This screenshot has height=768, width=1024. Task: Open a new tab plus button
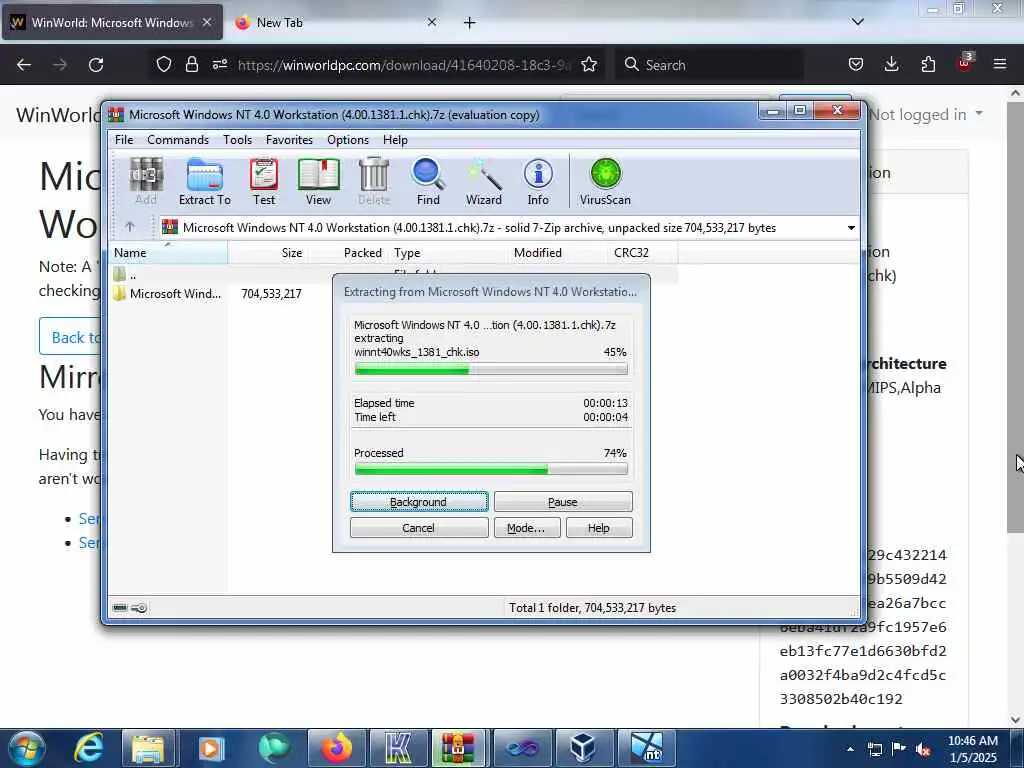click(x=469, y=23)
